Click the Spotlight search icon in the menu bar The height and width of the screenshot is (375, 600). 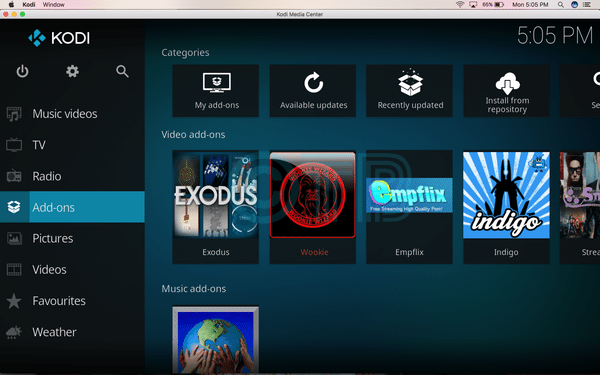(x=561, y=5)
